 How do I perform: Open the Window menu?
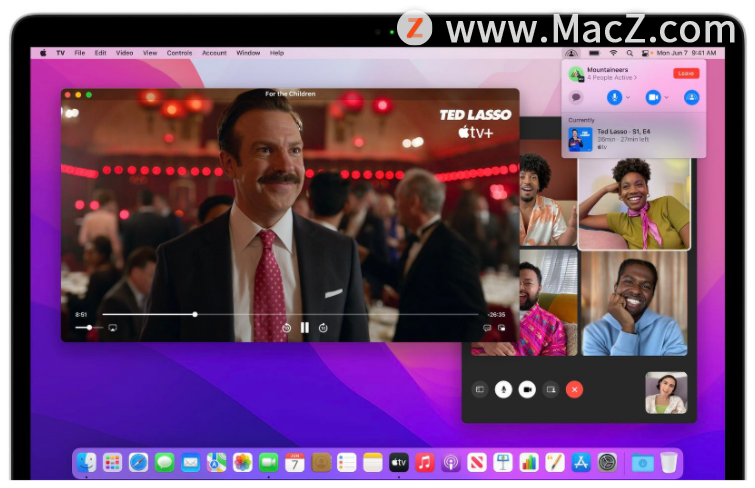pos(248,53)
